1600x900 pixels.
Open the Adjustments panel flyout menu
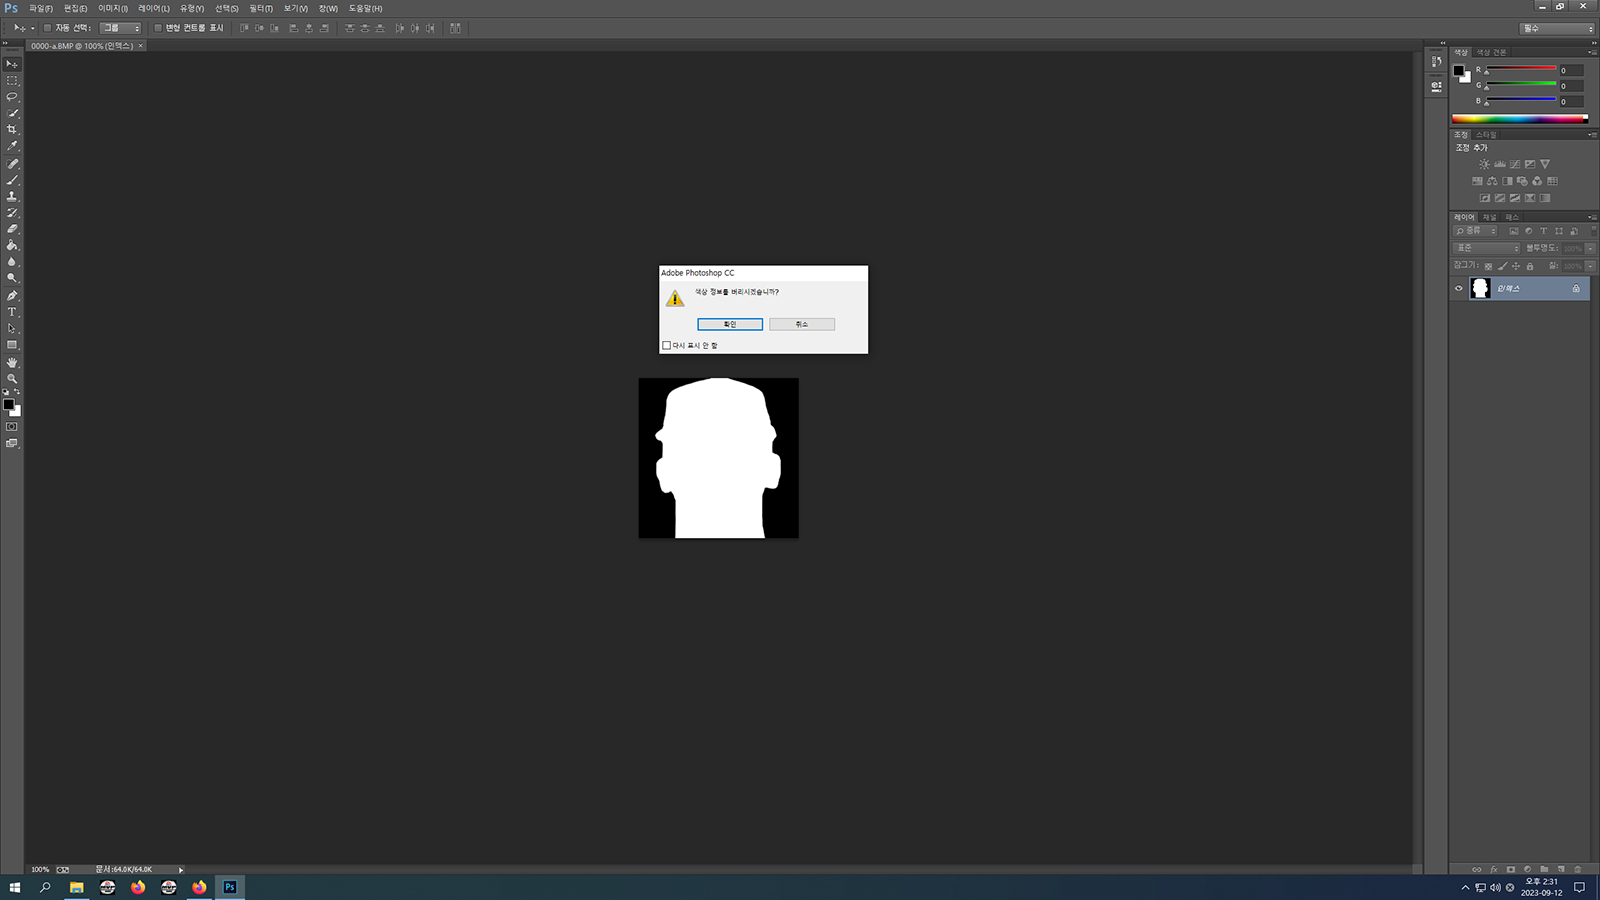click(x=1592, y=134)
